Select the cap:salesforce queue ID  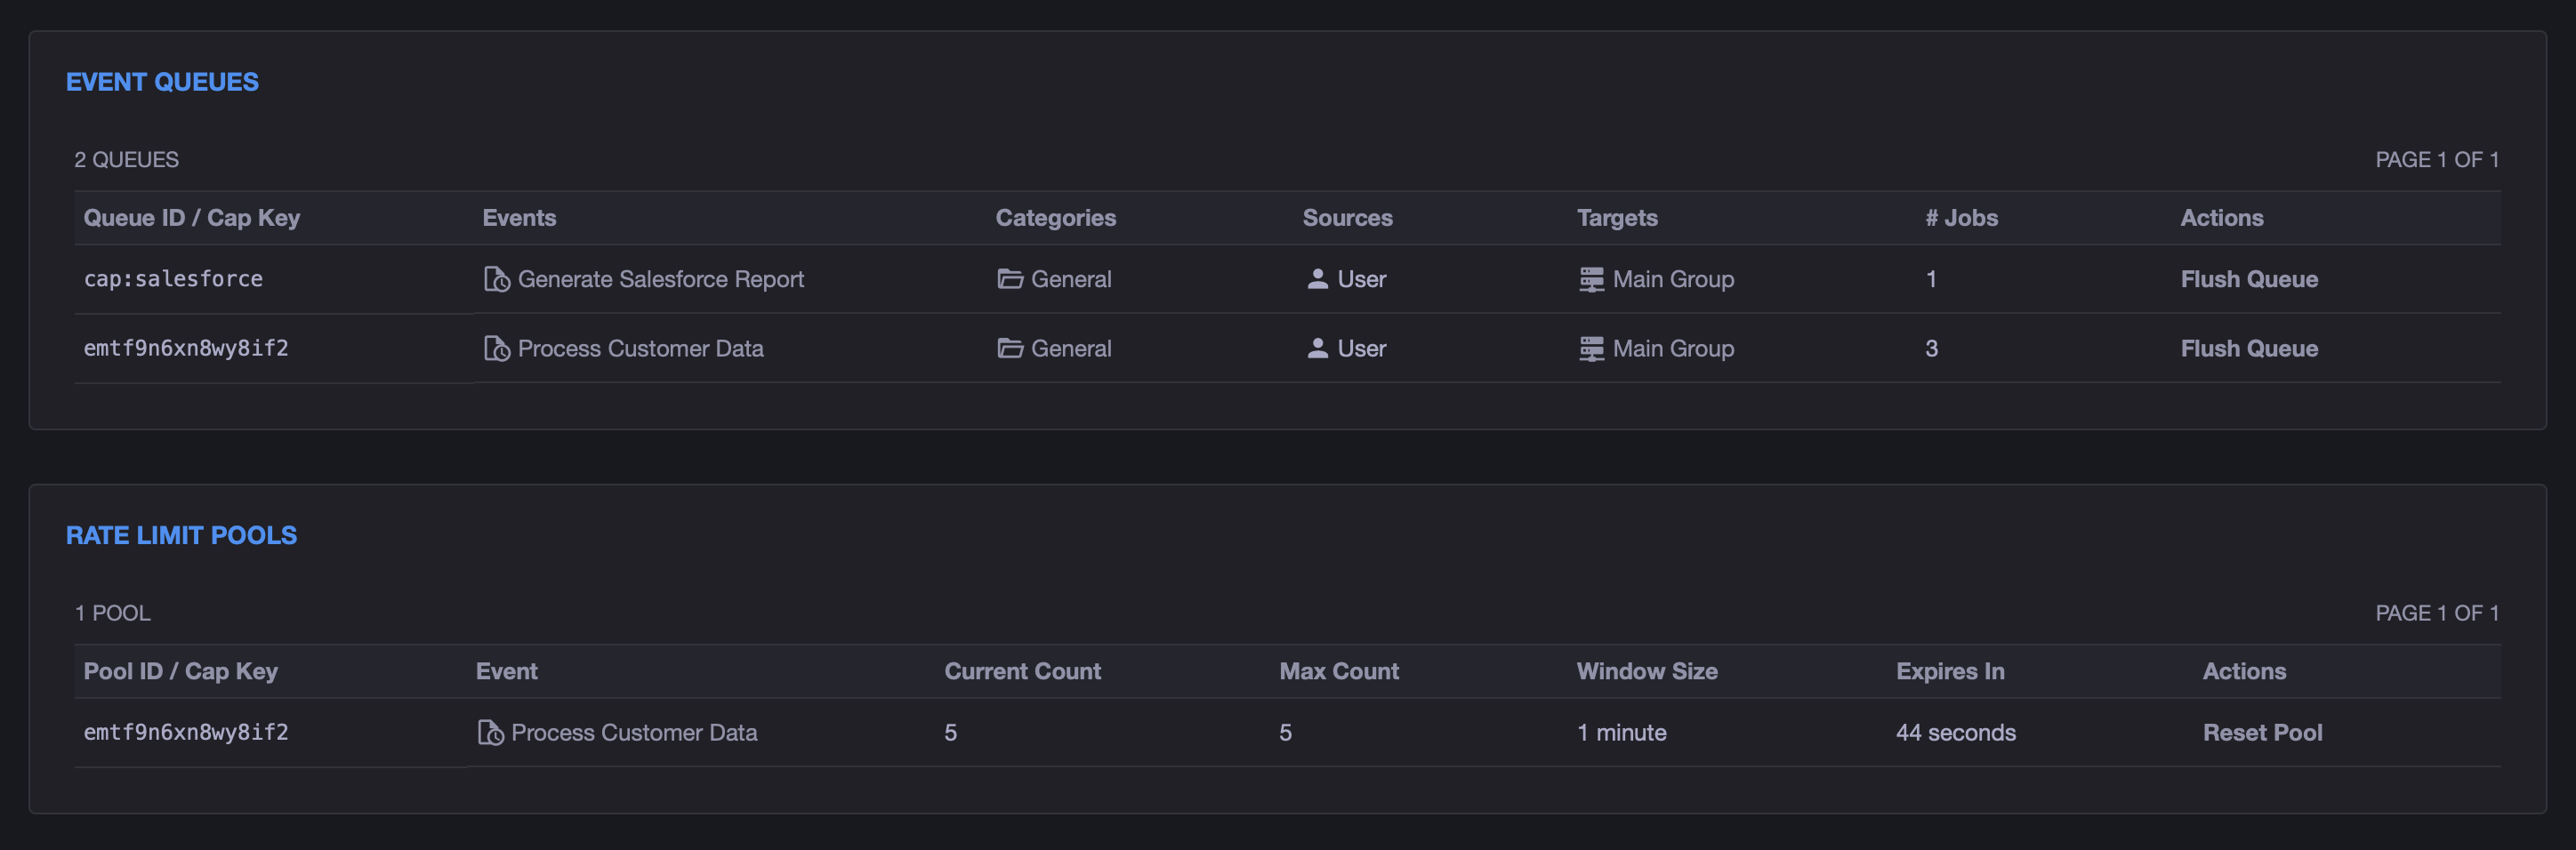173,279
